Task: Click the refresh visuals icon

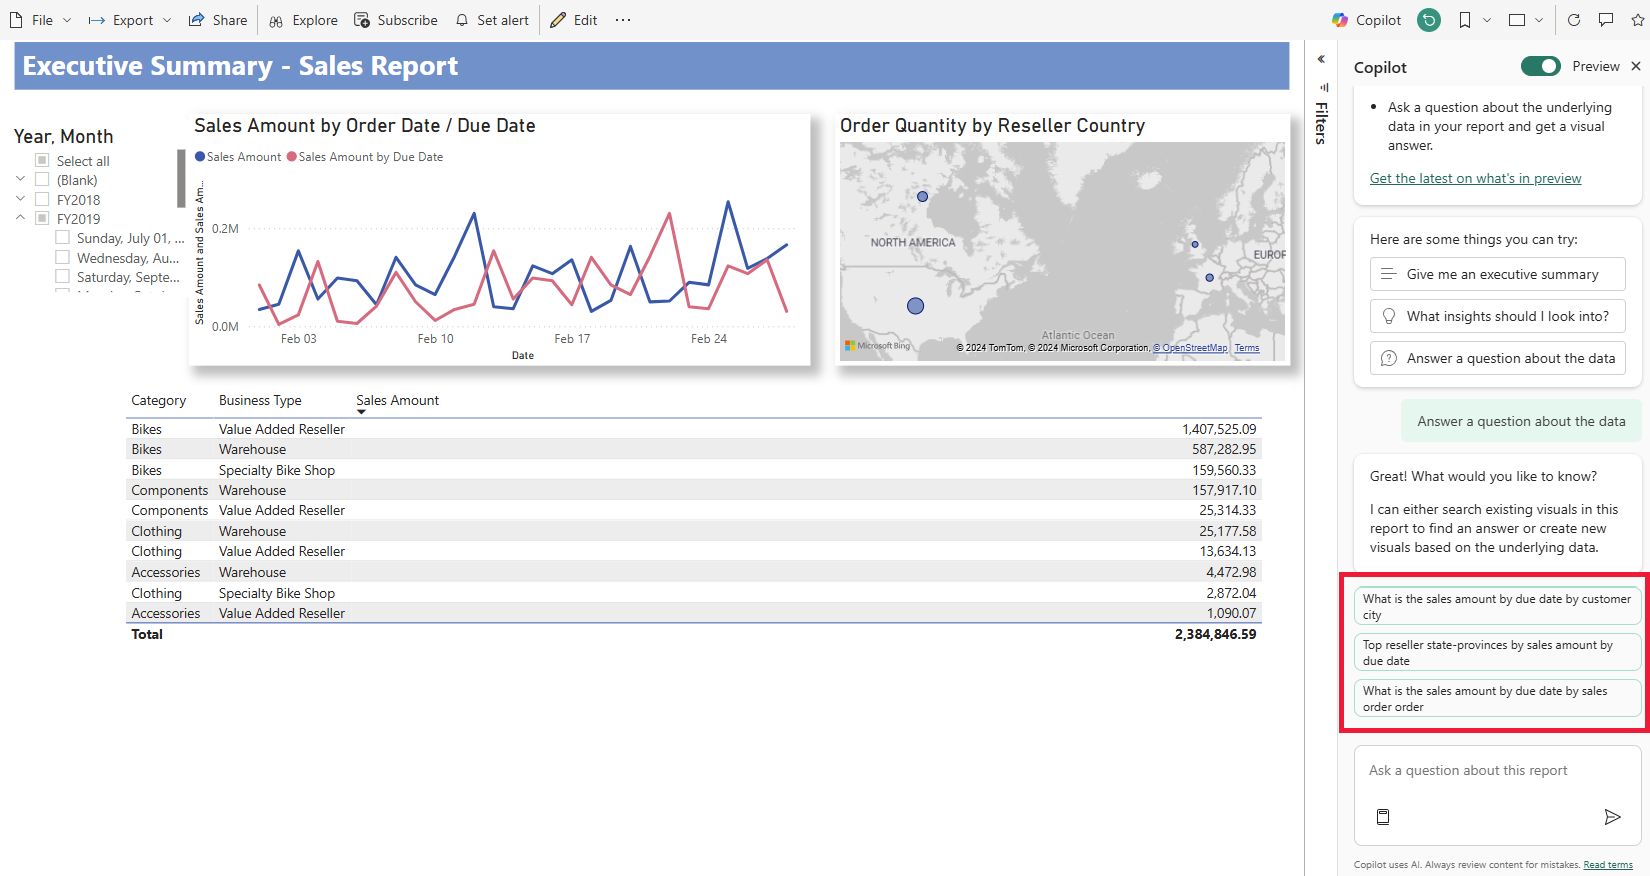Action: pos(1574,20)
